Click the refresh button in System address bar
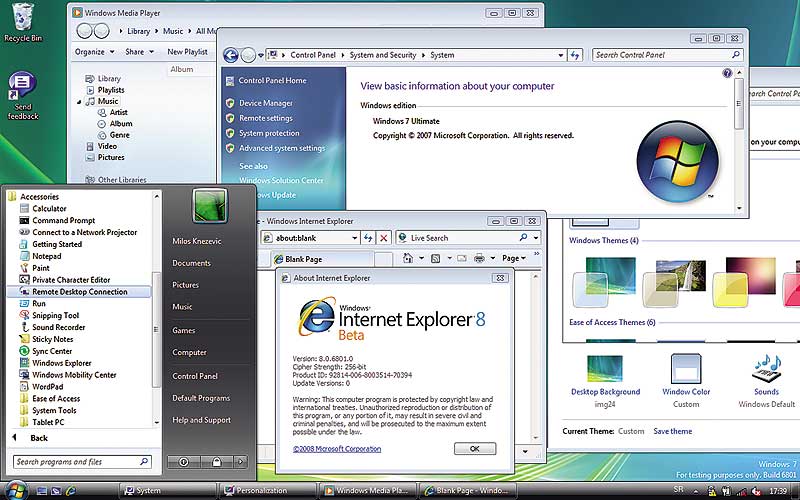 576,55
